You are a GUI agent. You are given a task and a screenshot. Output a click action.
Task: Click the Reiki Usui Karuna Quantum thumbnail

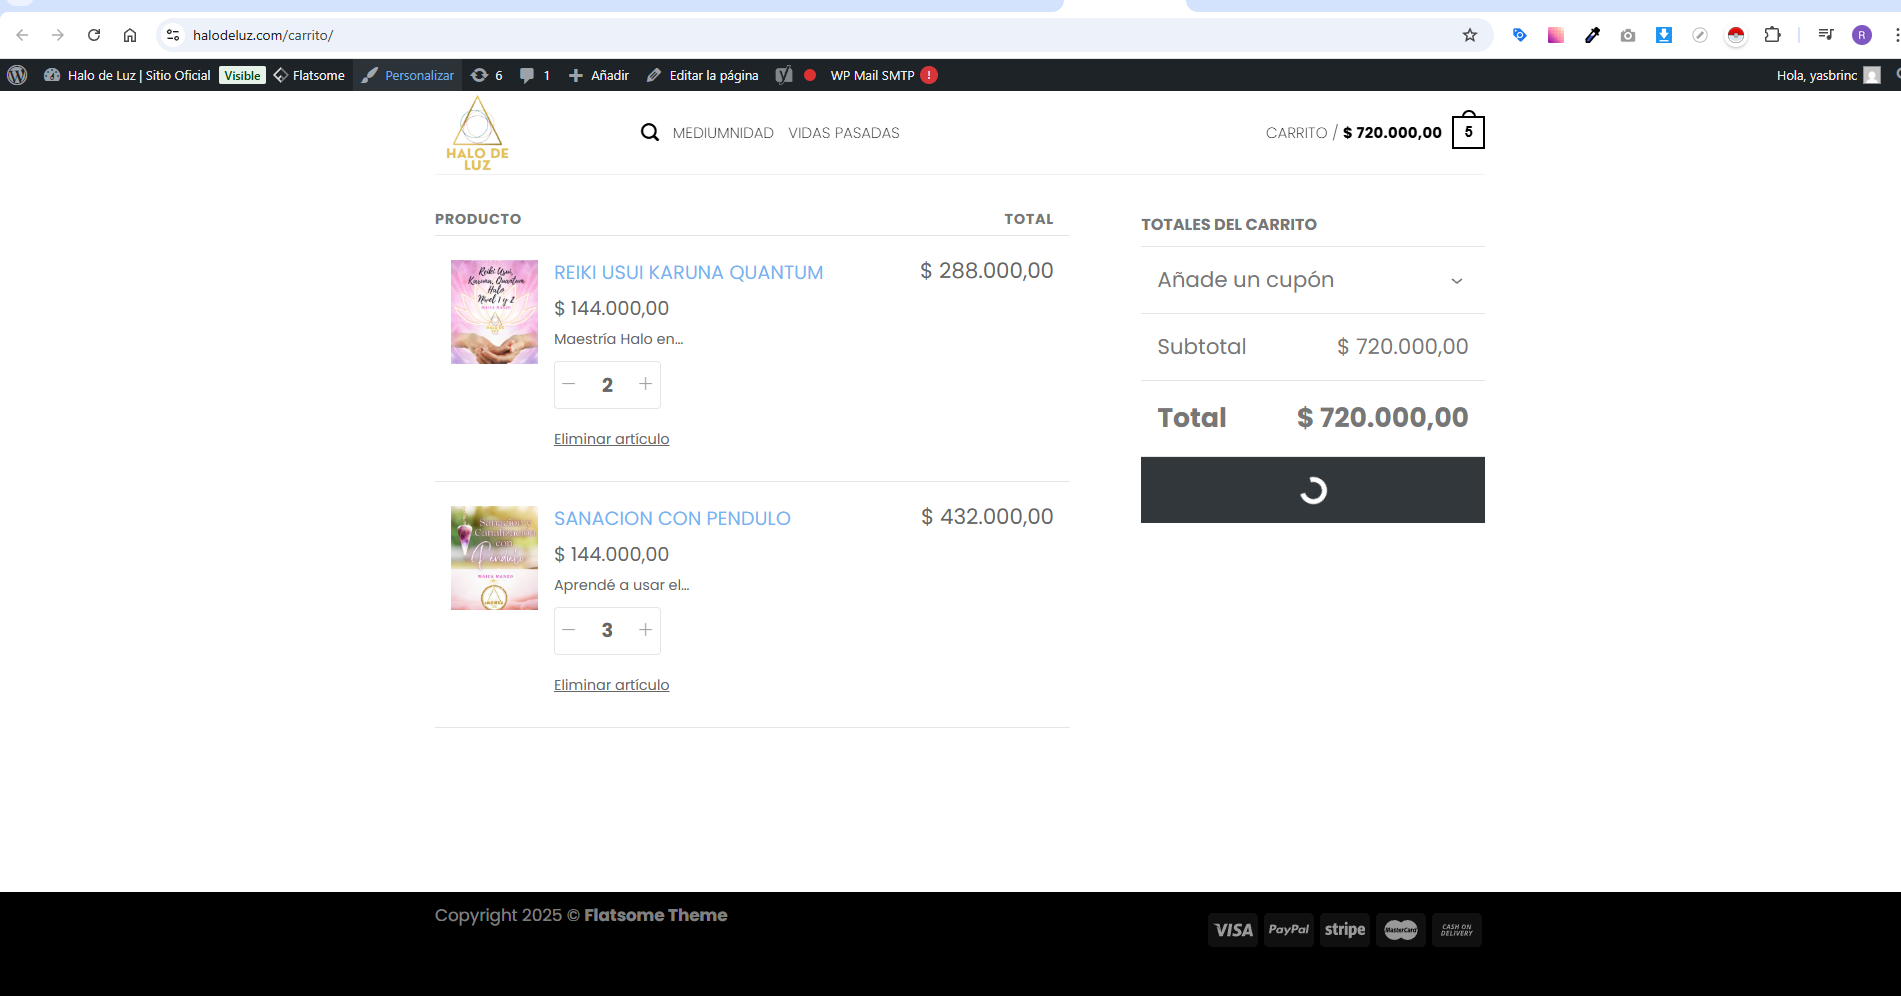494,312
